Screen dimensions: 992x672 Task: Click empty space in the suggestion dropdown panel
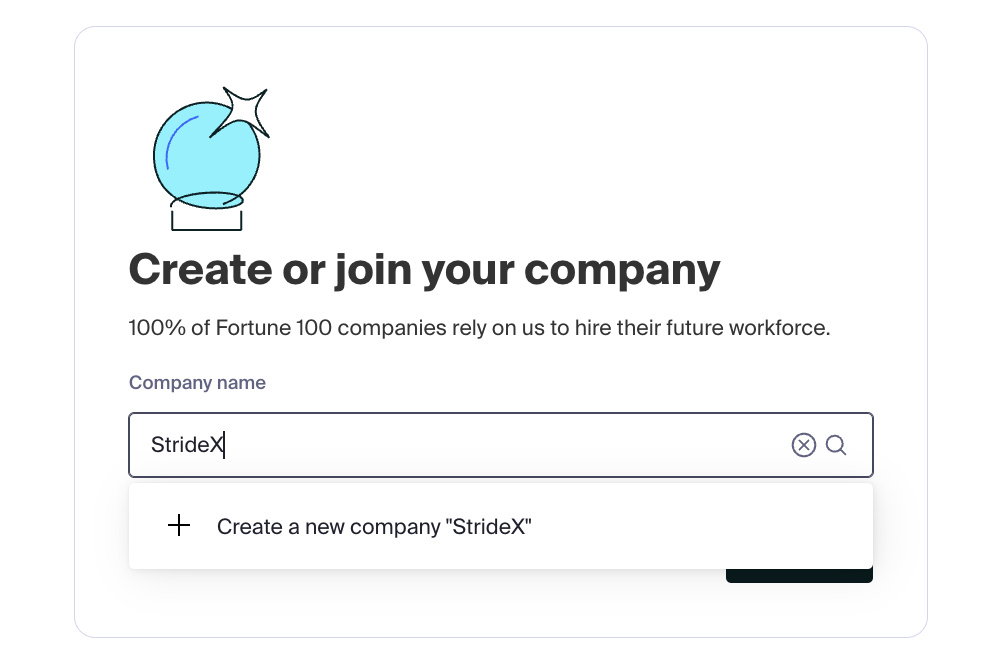tap(700, 527)
